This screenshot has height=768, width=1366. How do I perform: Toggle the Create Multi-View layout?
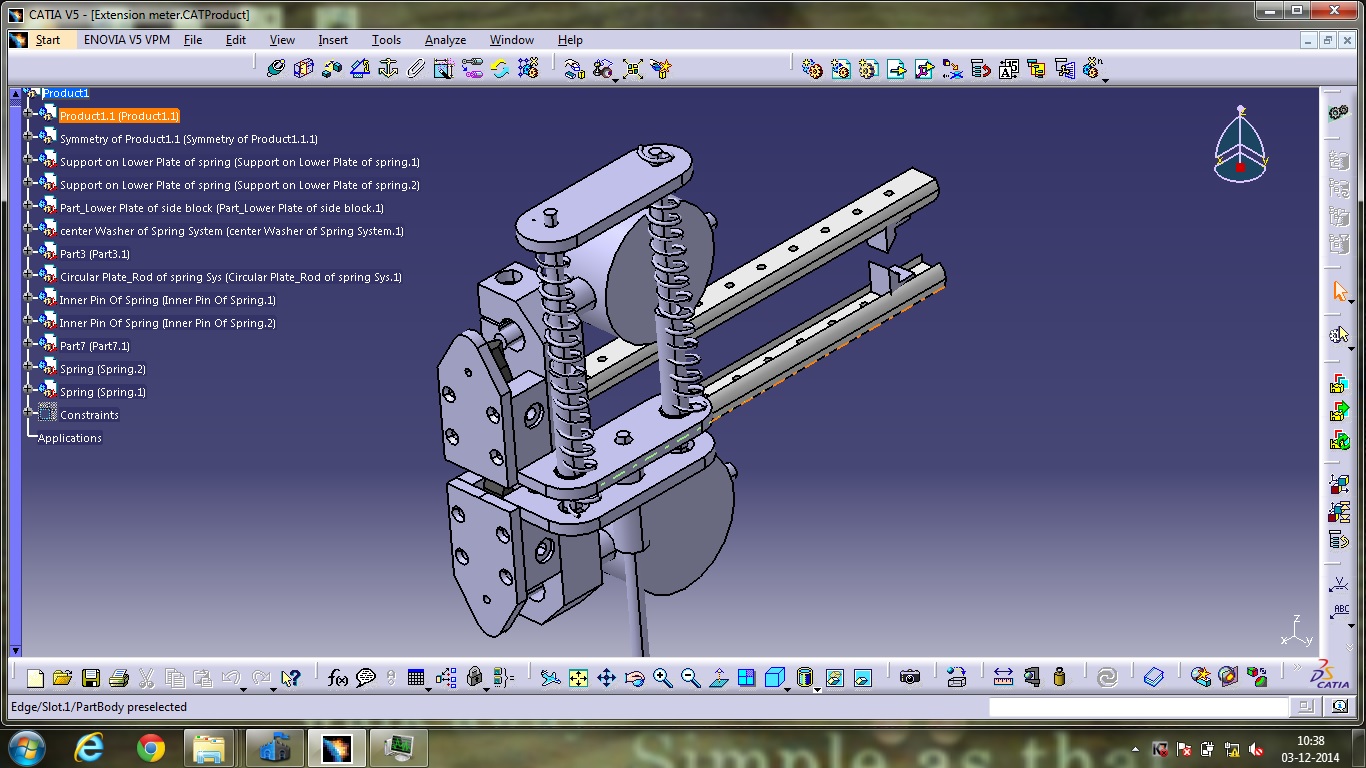click(x=746, y=677)
